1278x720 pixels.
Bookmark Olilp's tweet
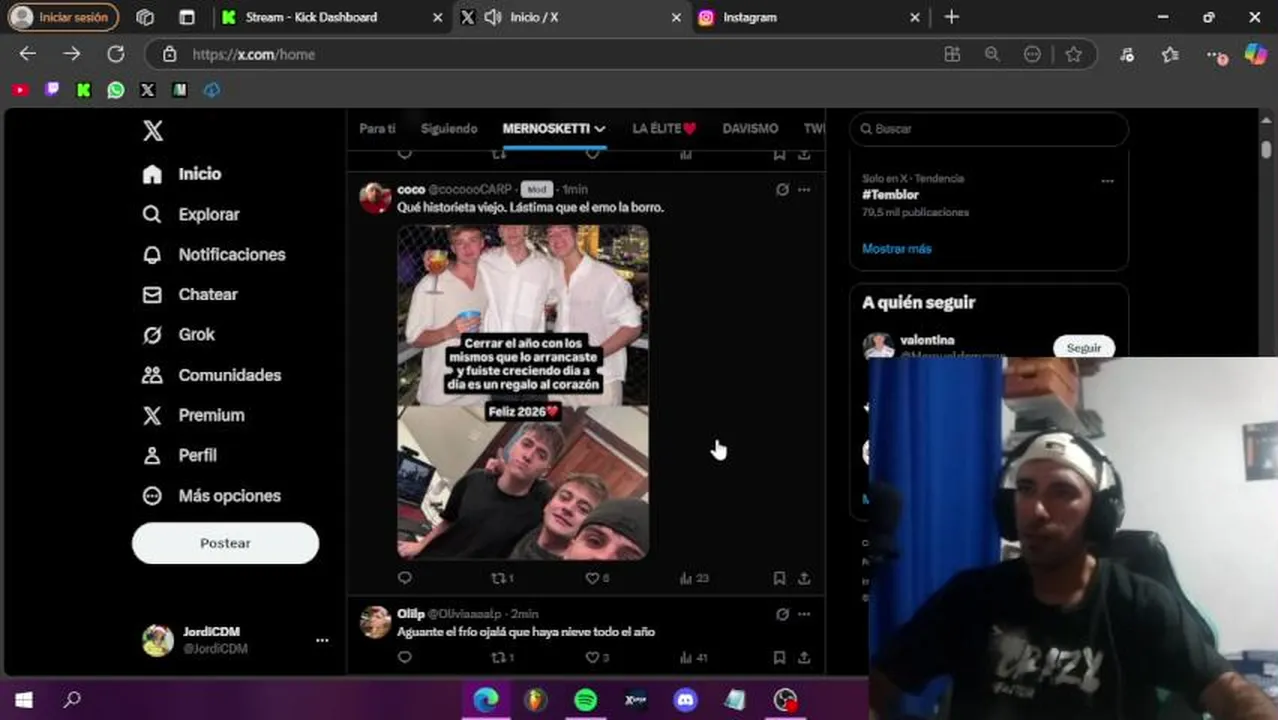point(779,657)
